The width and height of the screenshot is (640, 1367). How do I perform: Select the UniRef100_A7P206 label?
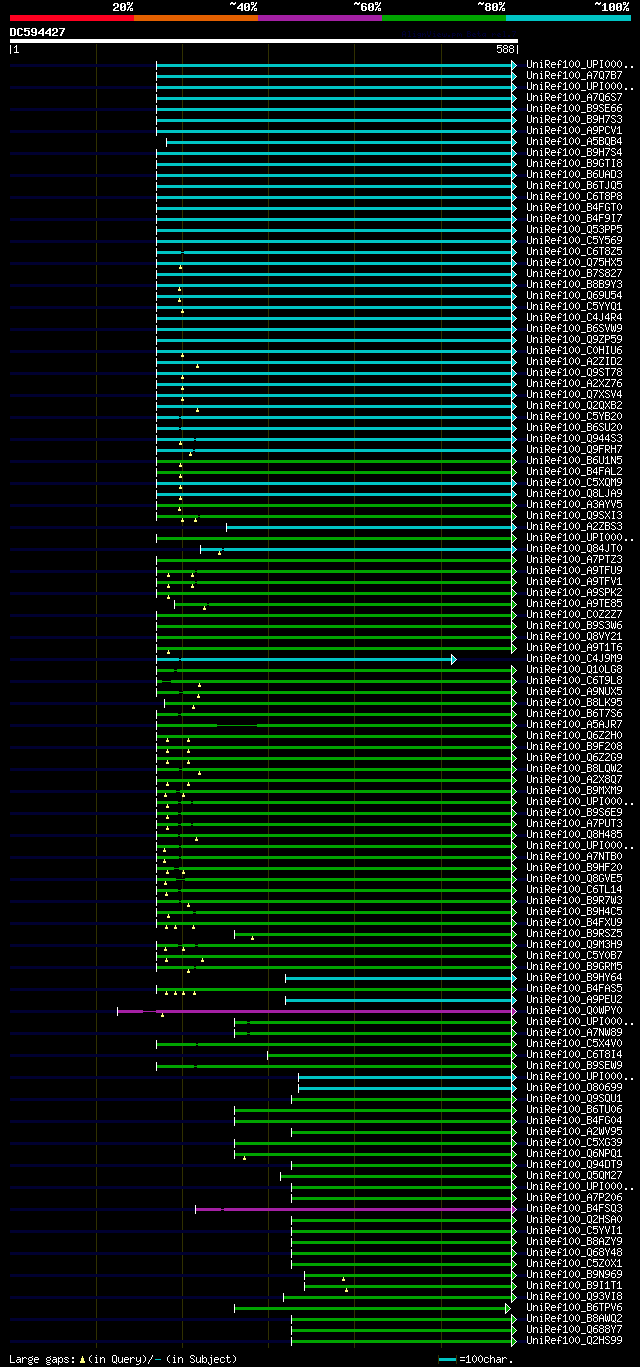574,1197
